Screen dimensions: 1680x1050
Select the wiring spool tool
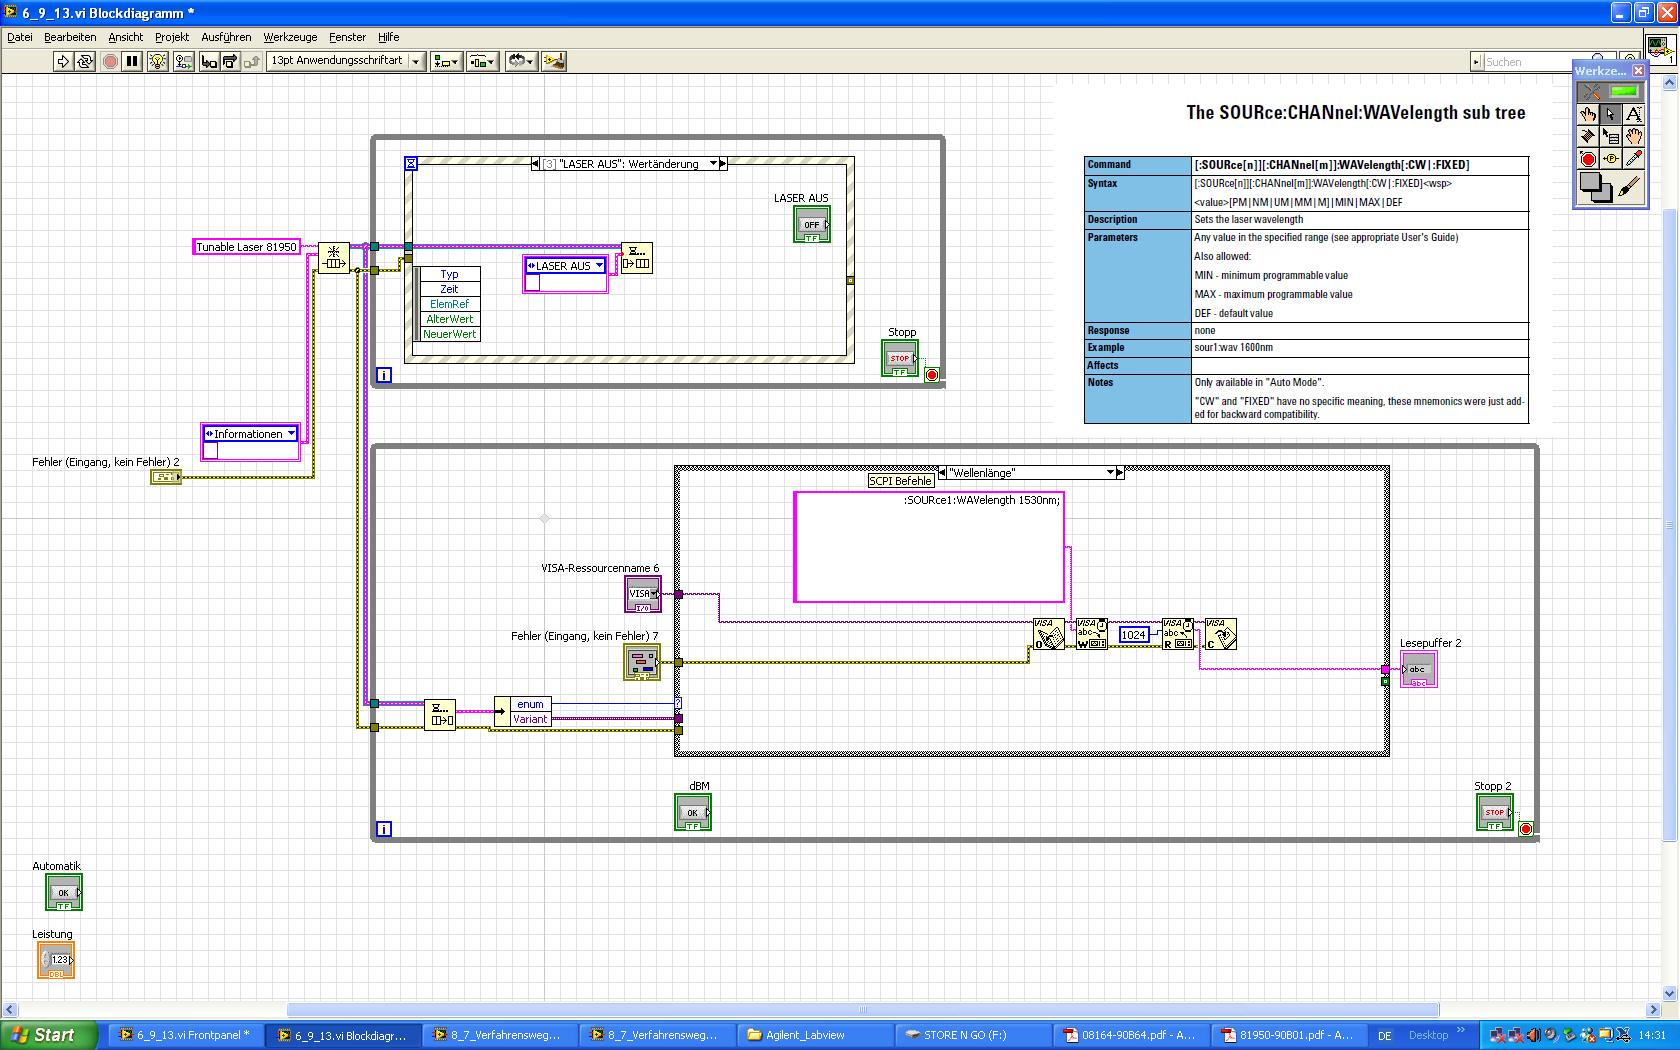pyautogui.click(x=1587, y=137)
